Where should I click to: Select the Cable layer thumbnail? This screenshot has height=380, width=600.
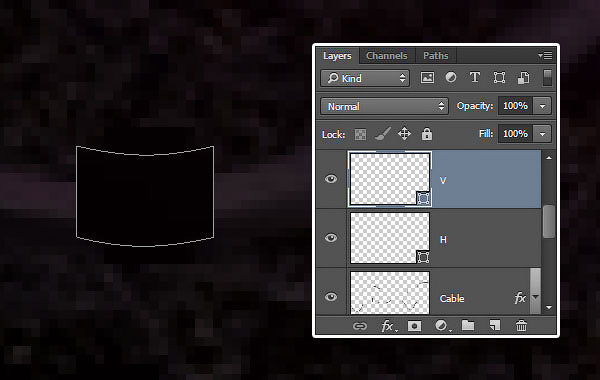click(390, 293)
